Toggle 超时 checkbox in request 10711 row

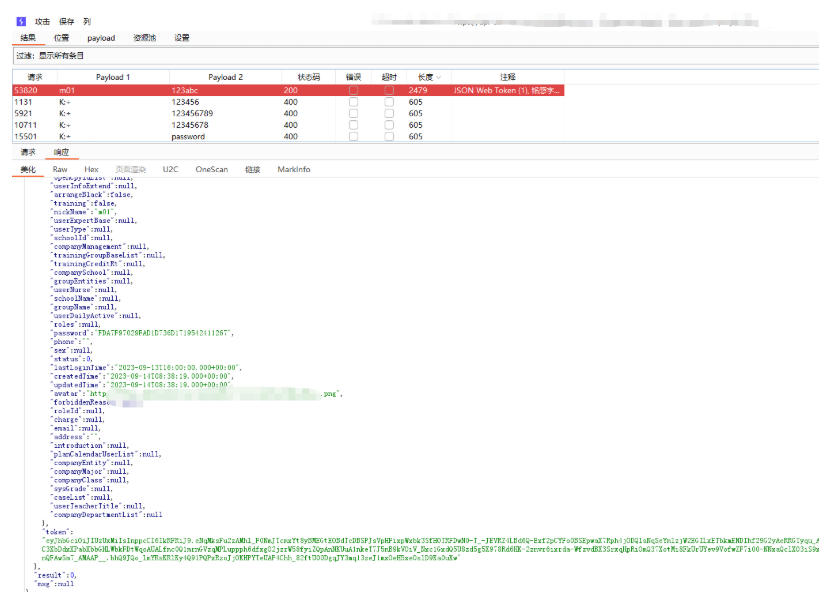point(389,125)
